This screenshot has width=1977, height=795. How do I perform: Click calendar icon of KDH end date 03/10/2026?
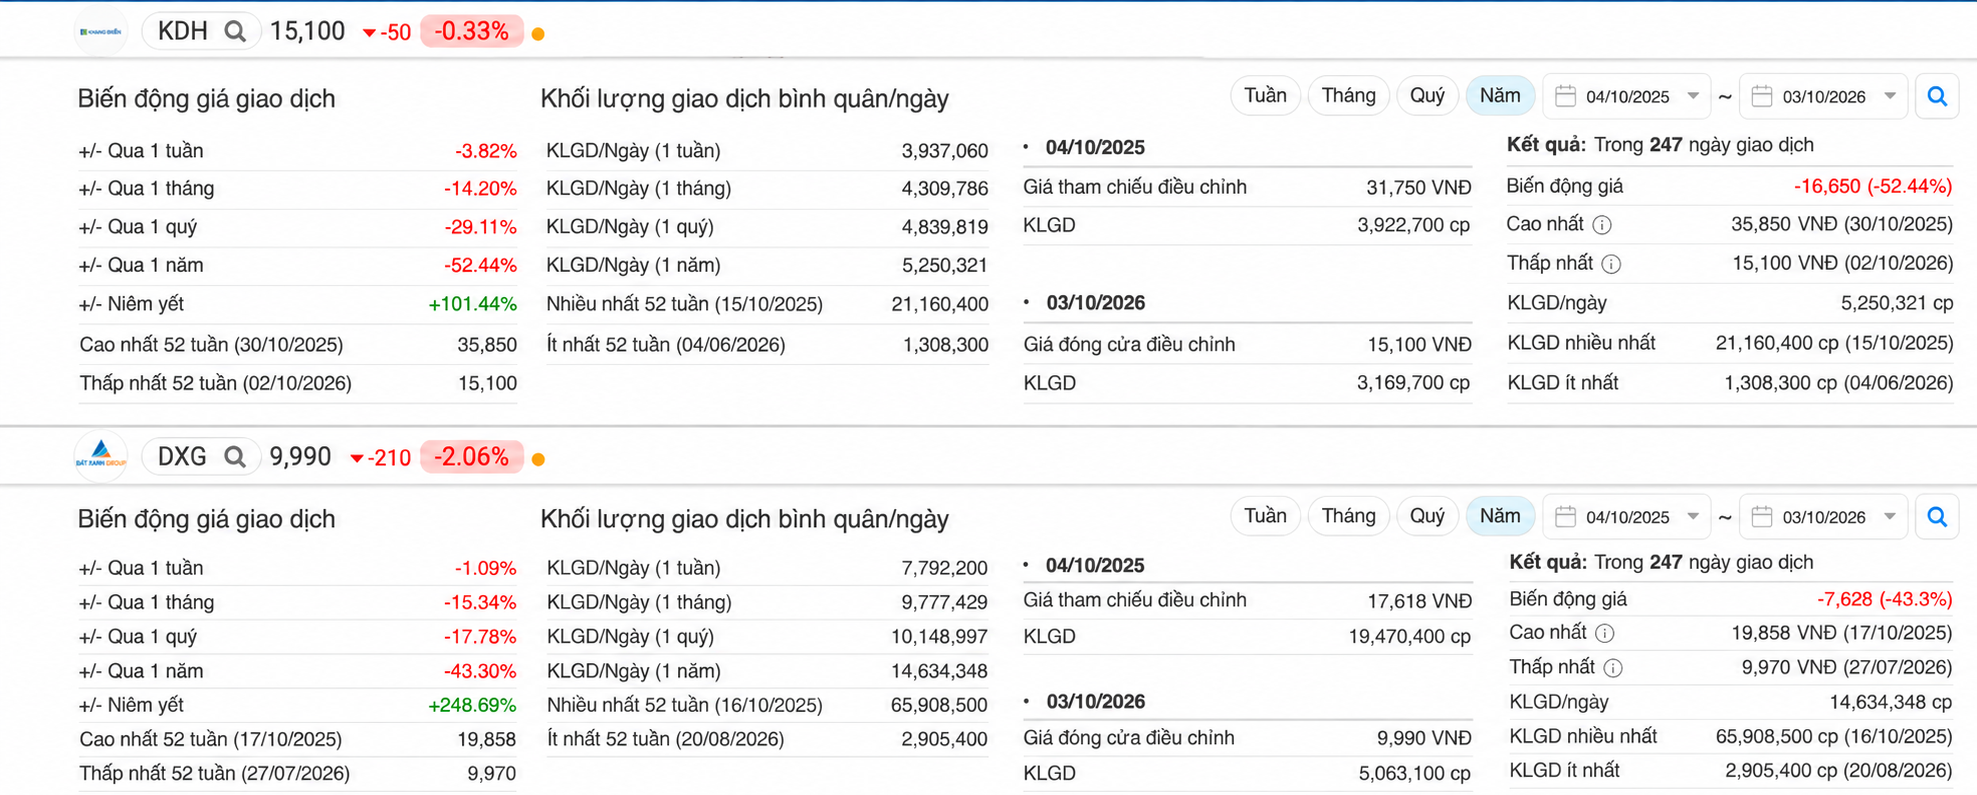coord(1762,96)
